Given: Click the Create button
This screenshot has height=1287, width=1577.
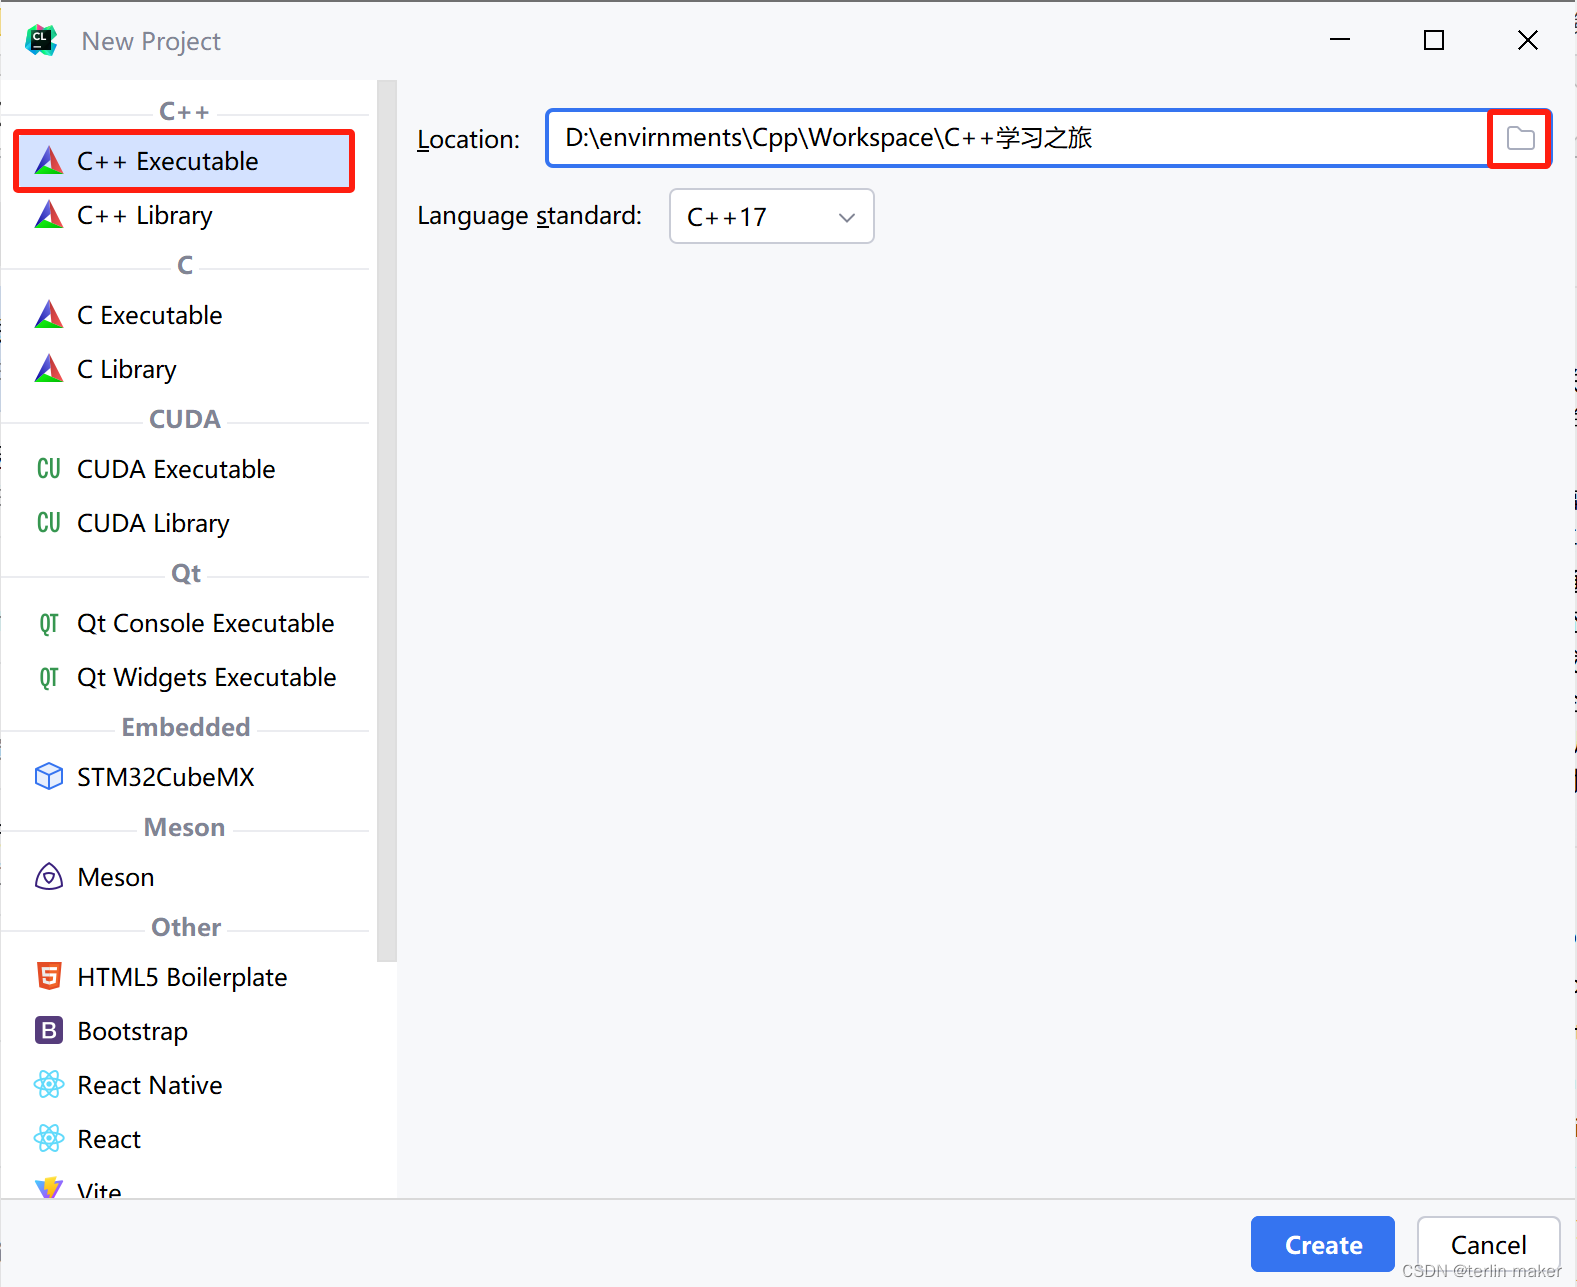Looking at the screenshot, I should (1322, 1244).
